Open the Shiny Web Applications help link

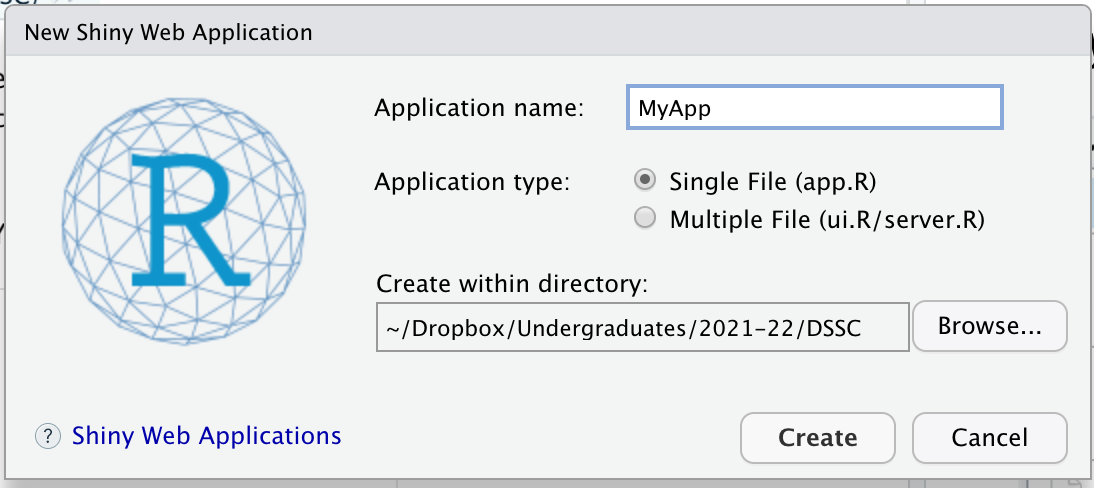click(x=207, y=436)
